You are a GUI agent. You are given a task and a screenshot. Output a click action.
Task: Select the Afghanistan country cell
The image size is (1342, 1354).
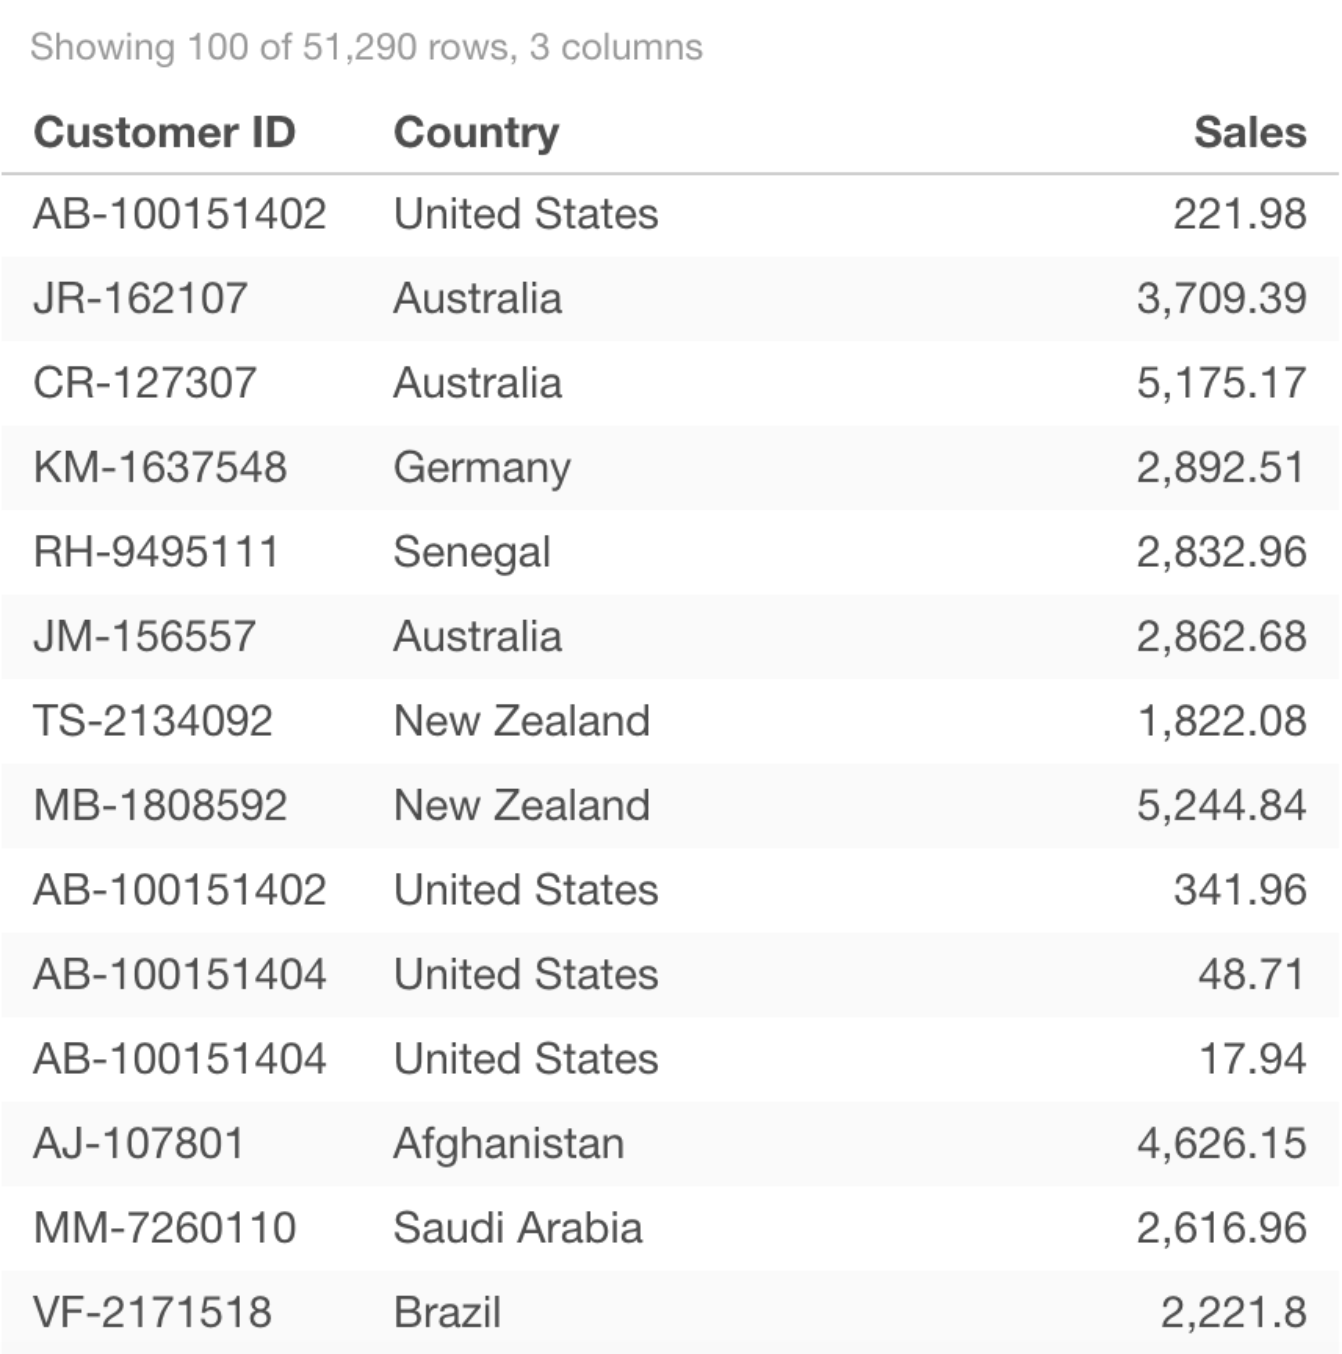[508, 1143]
